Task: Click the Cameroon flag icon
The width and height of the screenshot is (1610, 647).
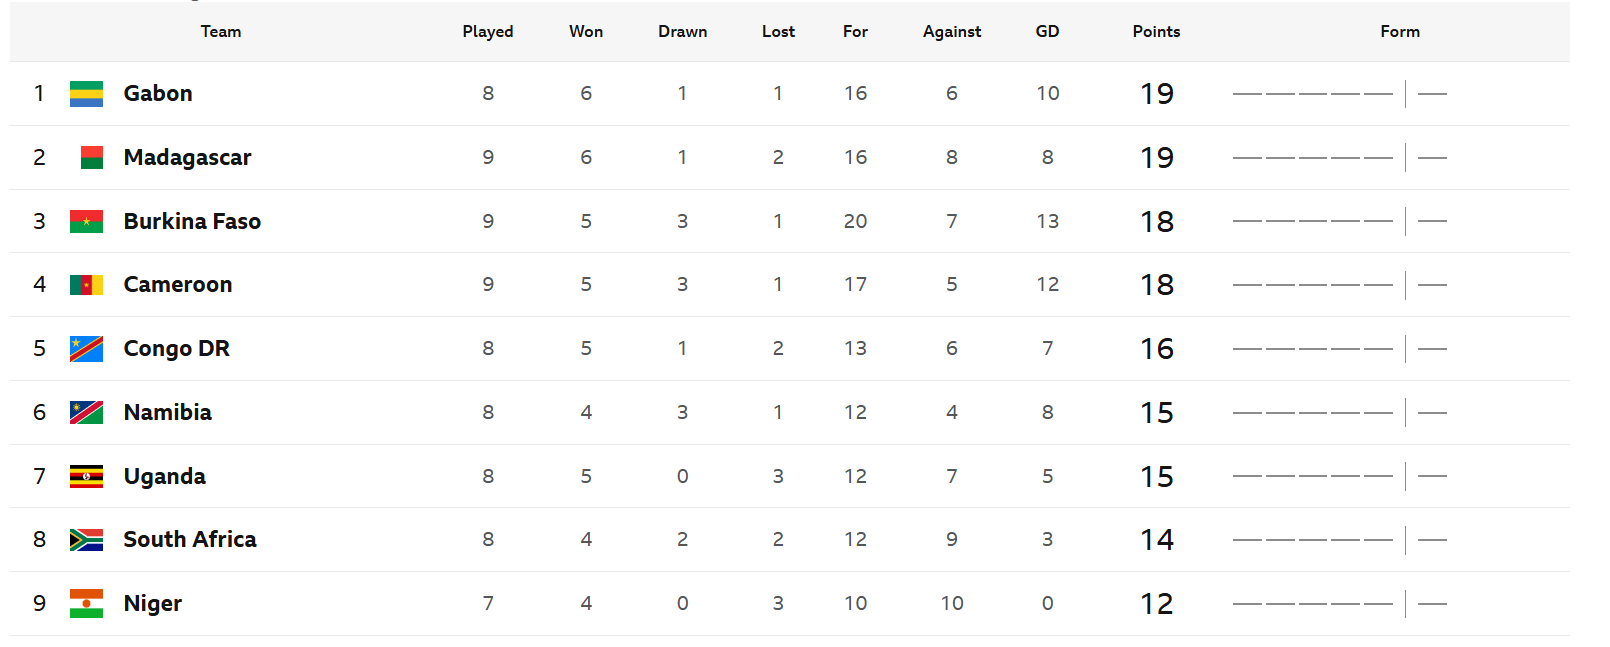Action: click(86, 285)
